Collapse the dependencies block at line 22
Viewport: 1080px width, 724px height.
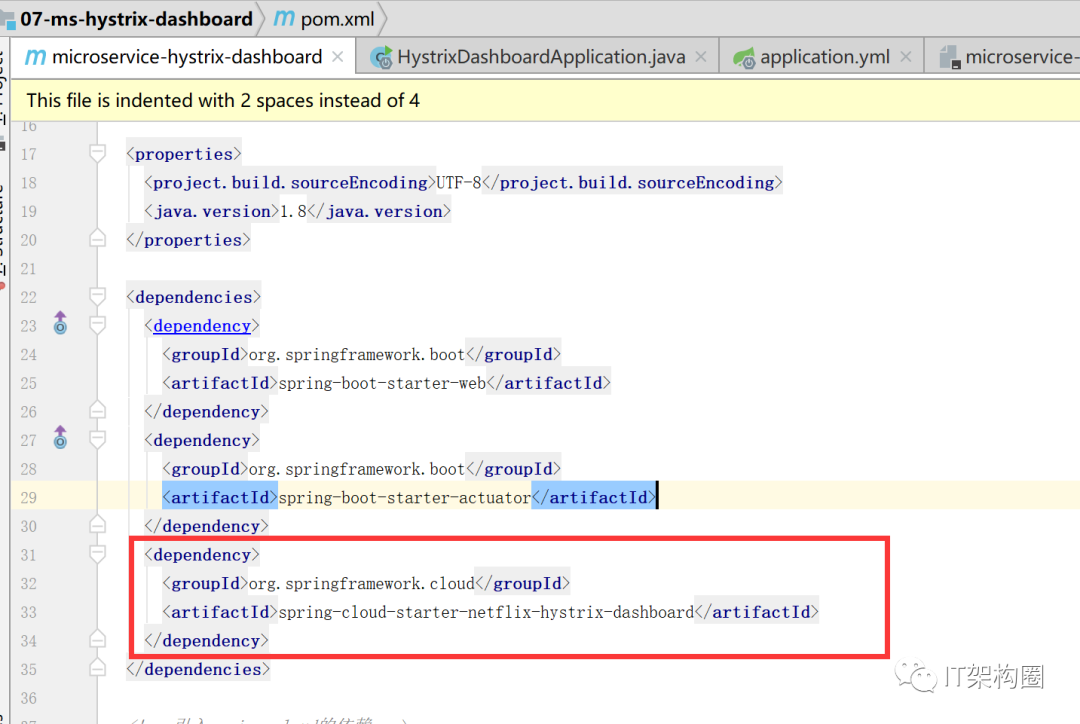coord(97,297)
